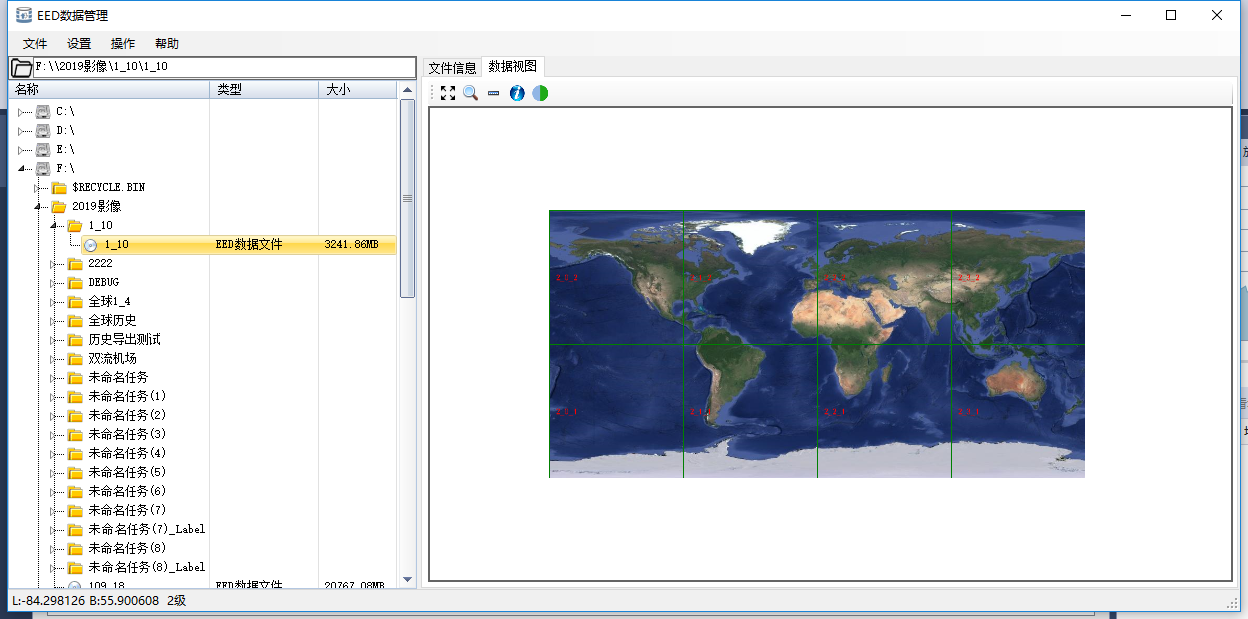Open the 文件 menu
The height and width of the screenshot is (619, 1248).
click(35, 44)
